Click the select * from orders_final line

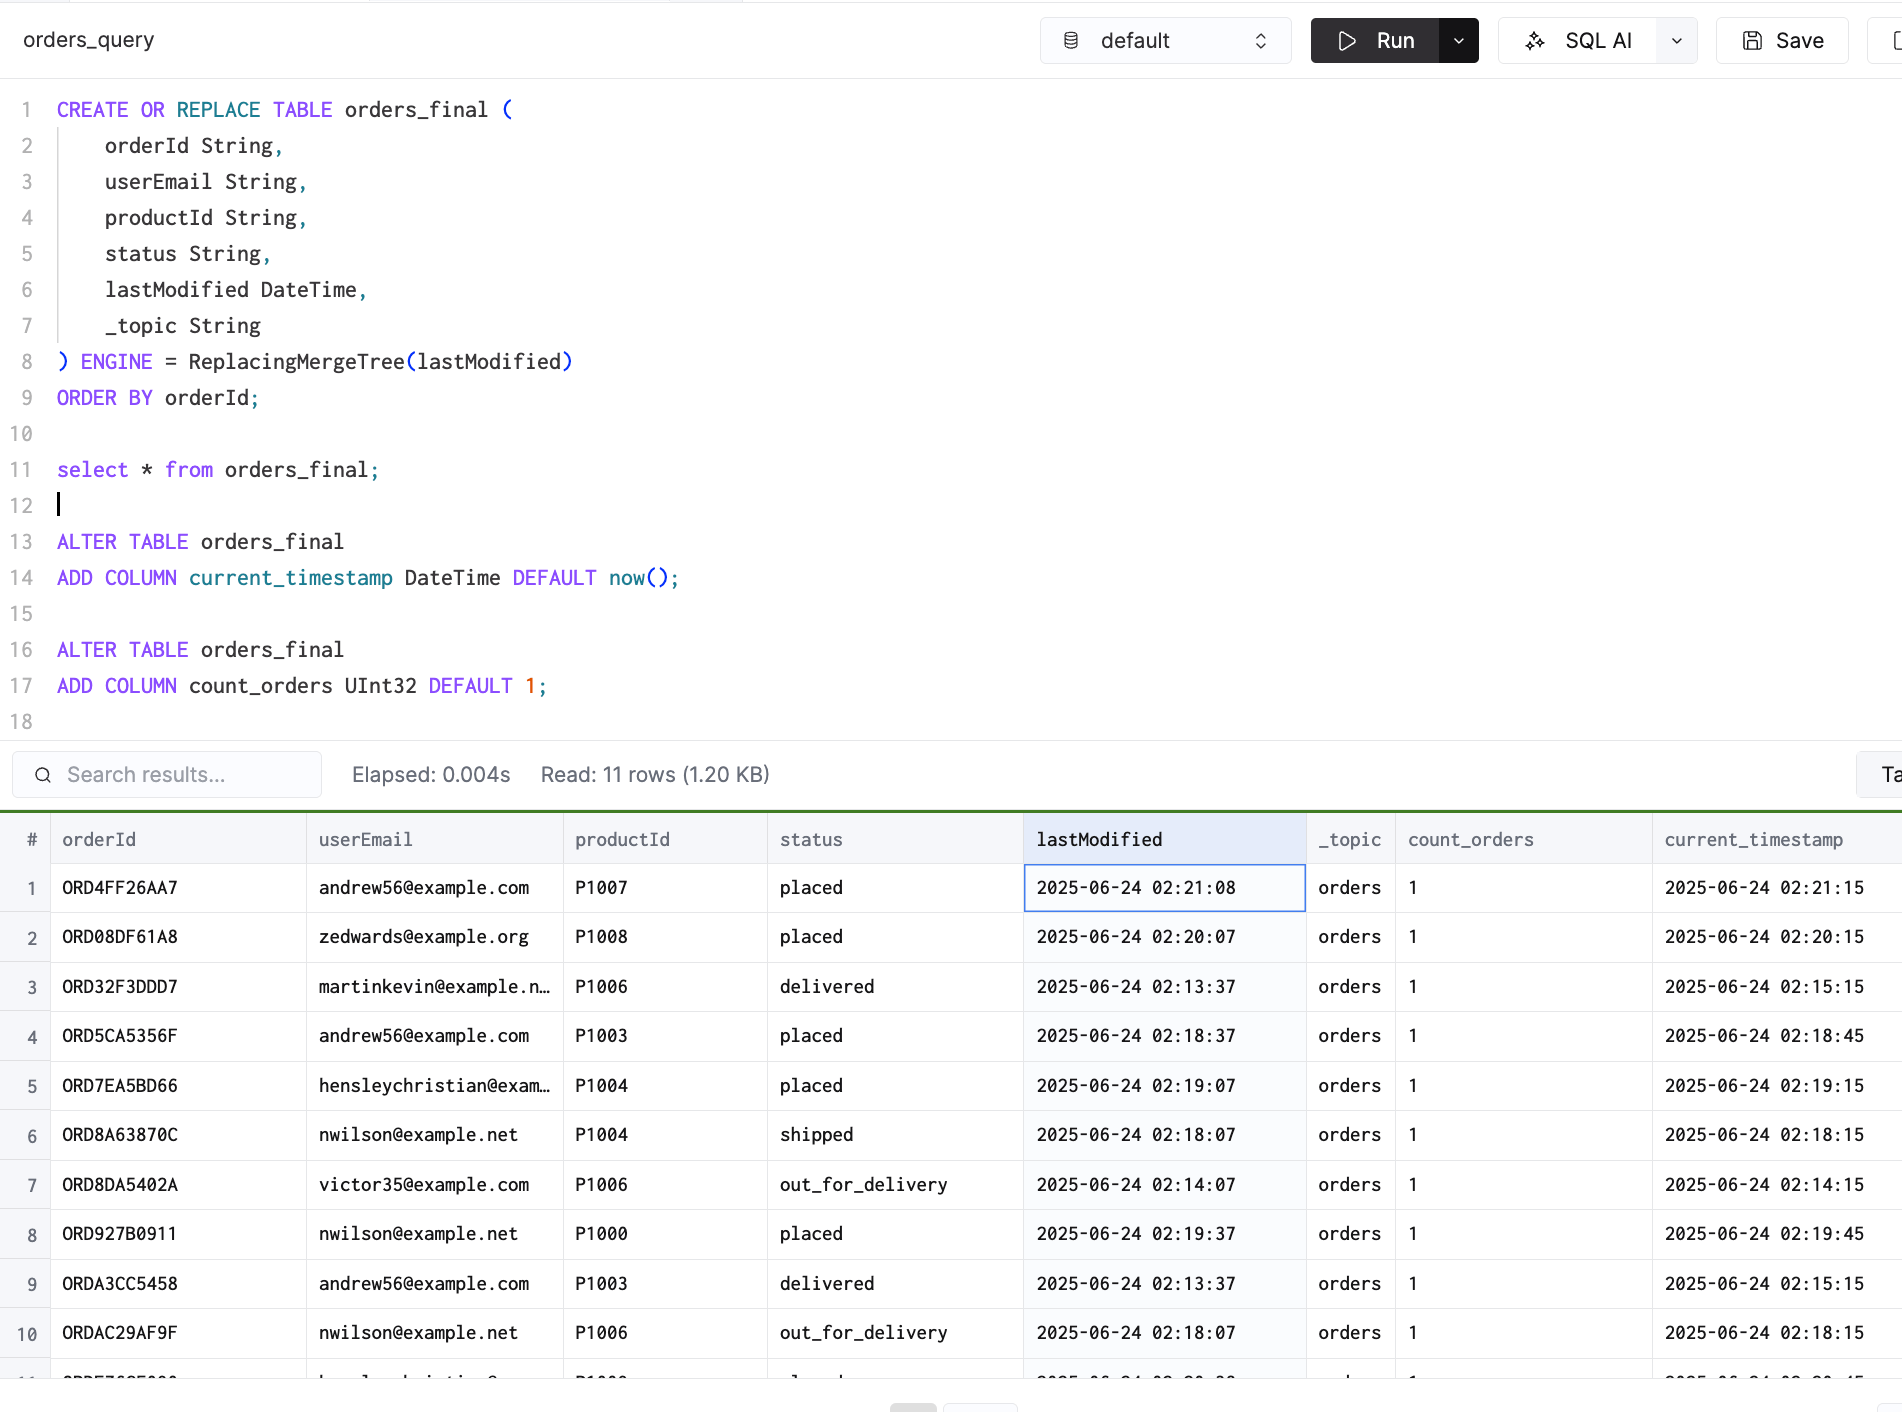218,470
